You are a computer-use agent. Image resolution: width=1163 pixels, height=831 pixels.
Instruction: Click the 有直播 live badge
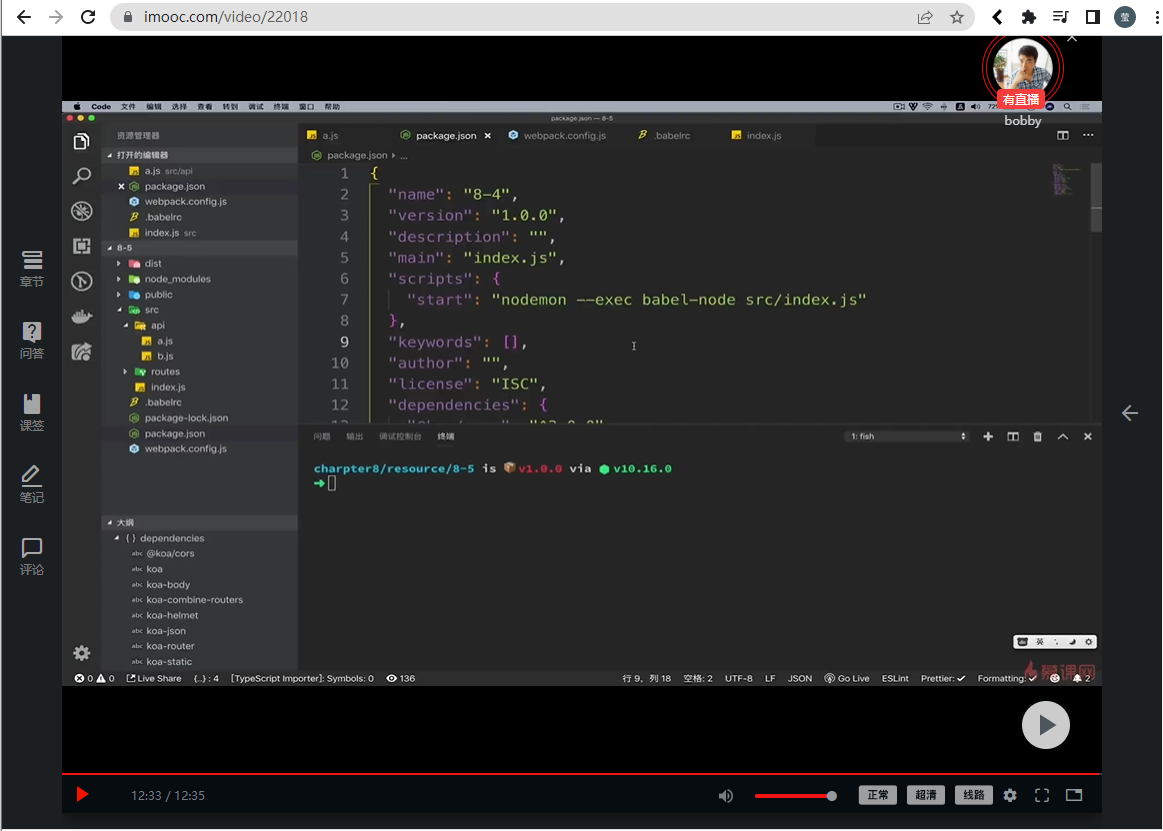click(x=1020, y=100)
